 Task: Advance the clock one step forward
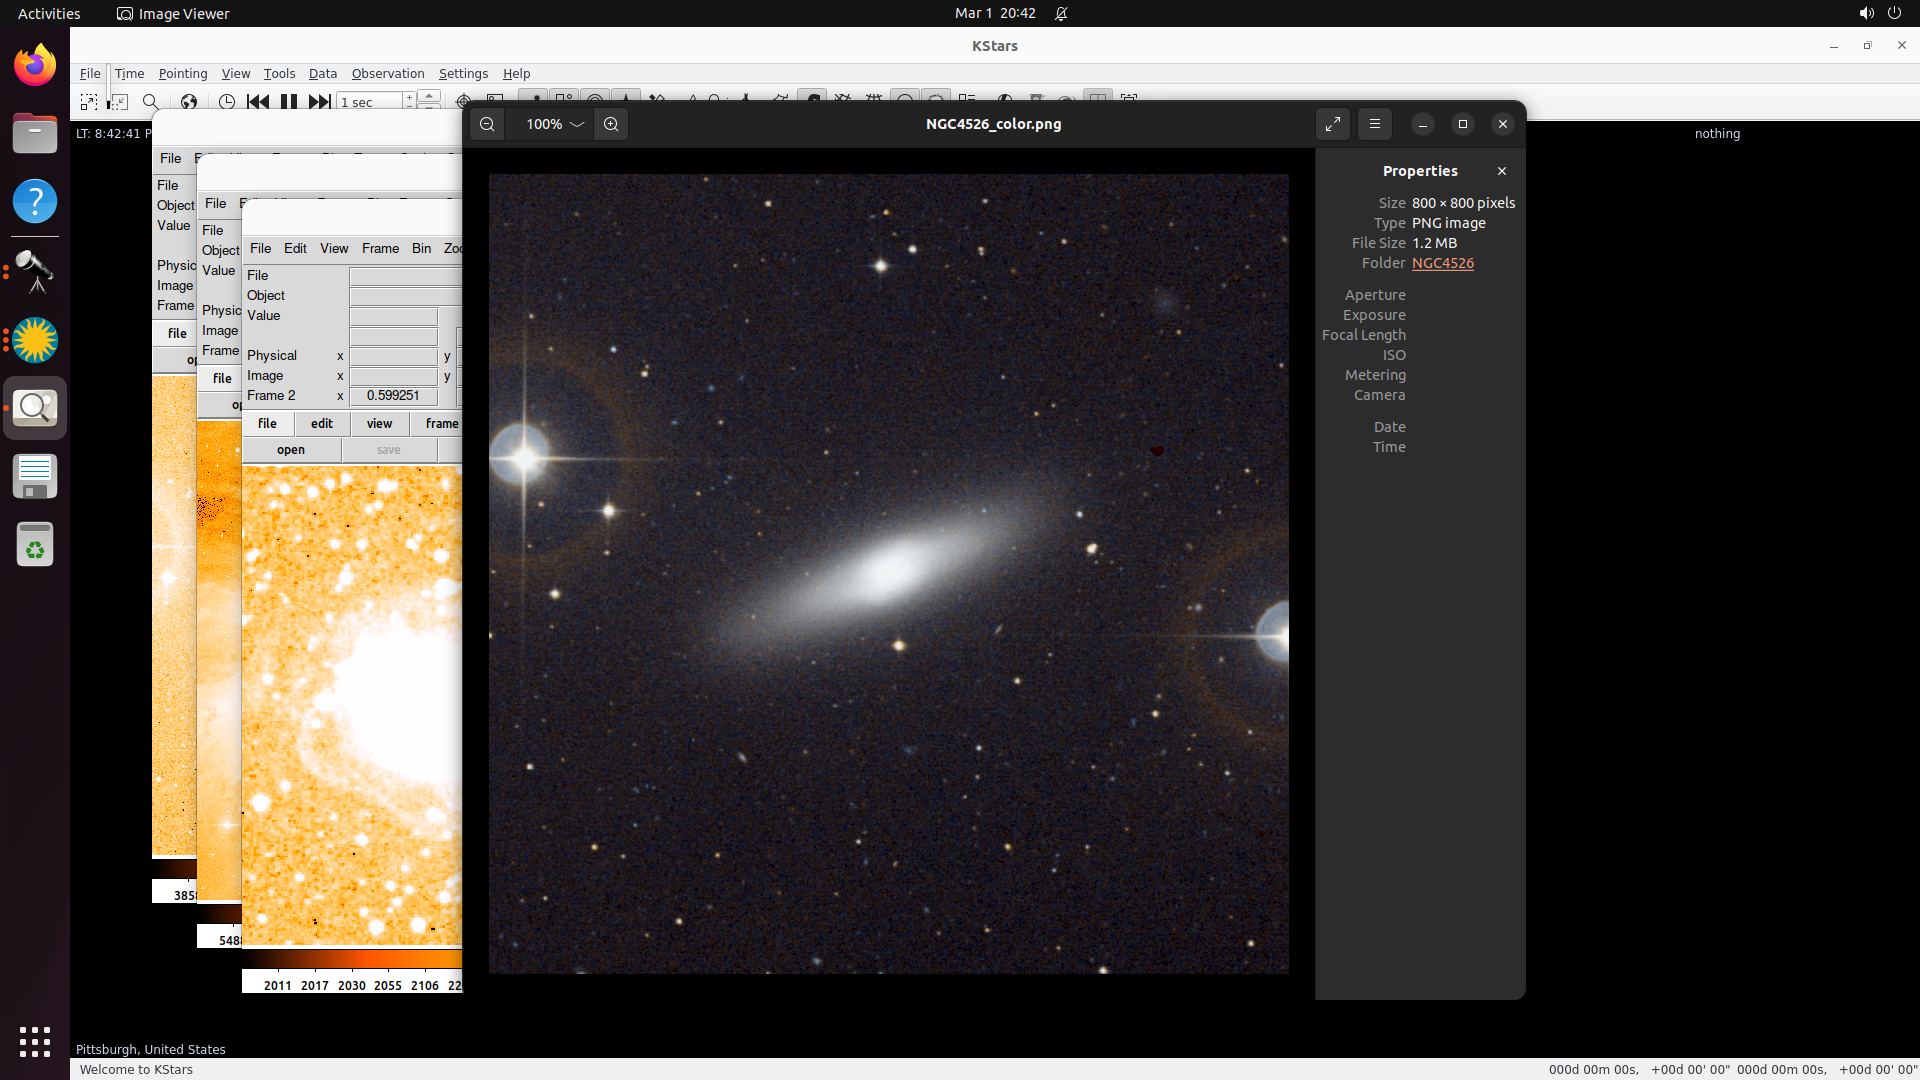[x=319, y=101]
